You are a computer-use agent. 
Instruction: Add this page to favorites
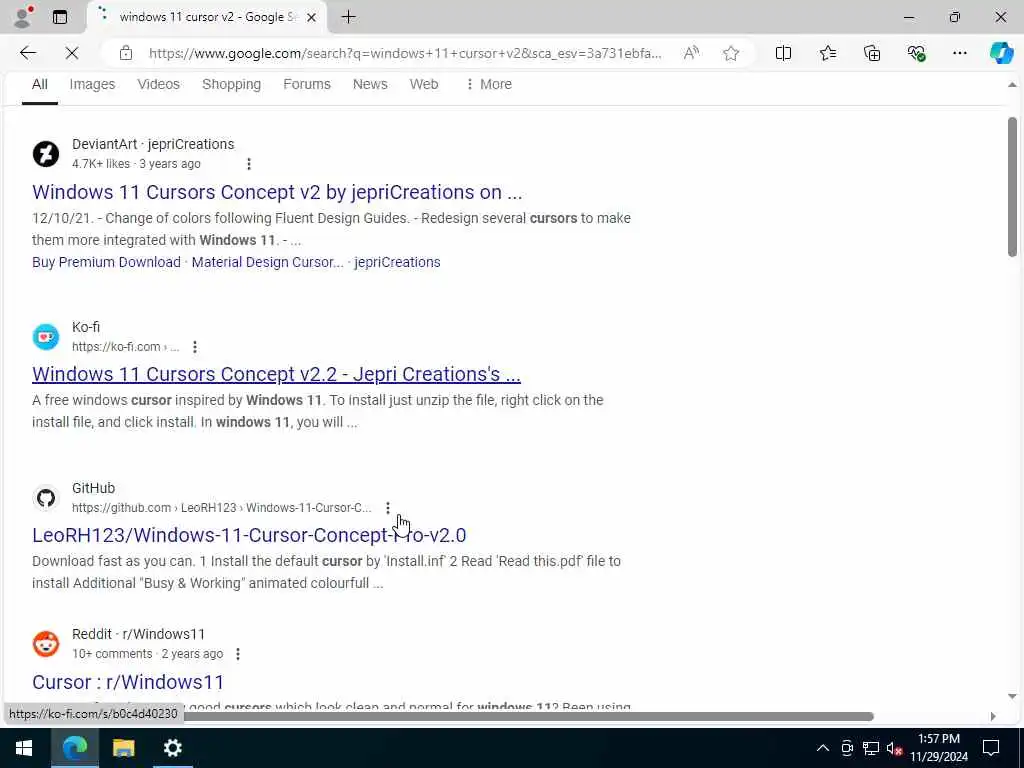click(x=731, y=54)
